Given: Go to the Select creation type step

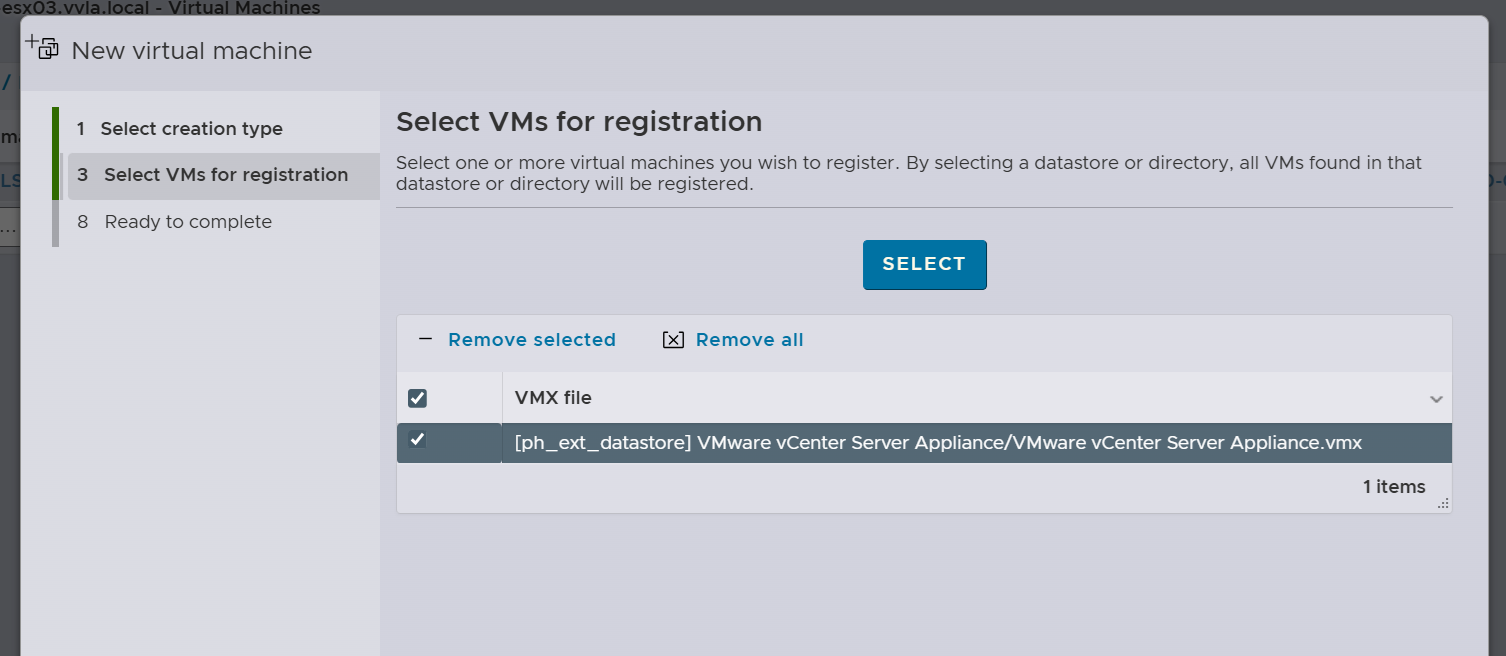Looking at the screenshot, I should tap(191, 128).
